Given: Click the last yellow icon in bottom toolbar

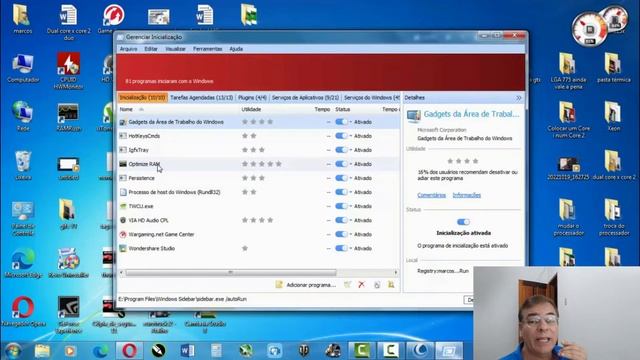Looking at the screenshot, I should pyautogui.click(x=391, y=284).
